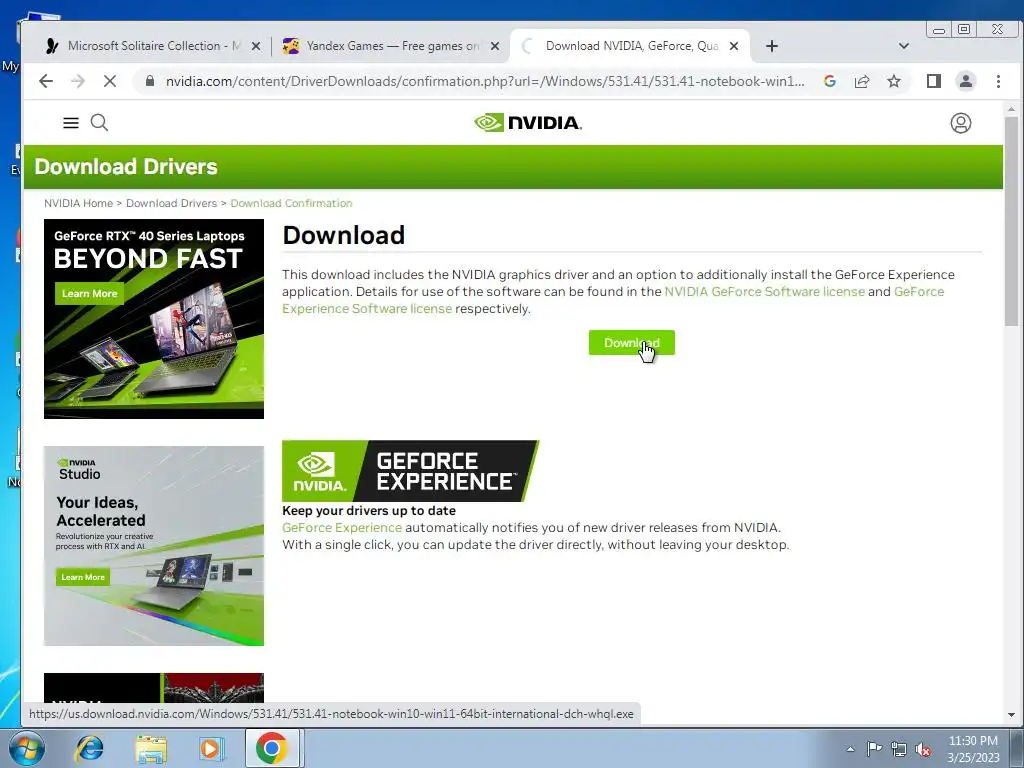
Task: Open Chrome three-dot menu
Action: coord(998,81)
